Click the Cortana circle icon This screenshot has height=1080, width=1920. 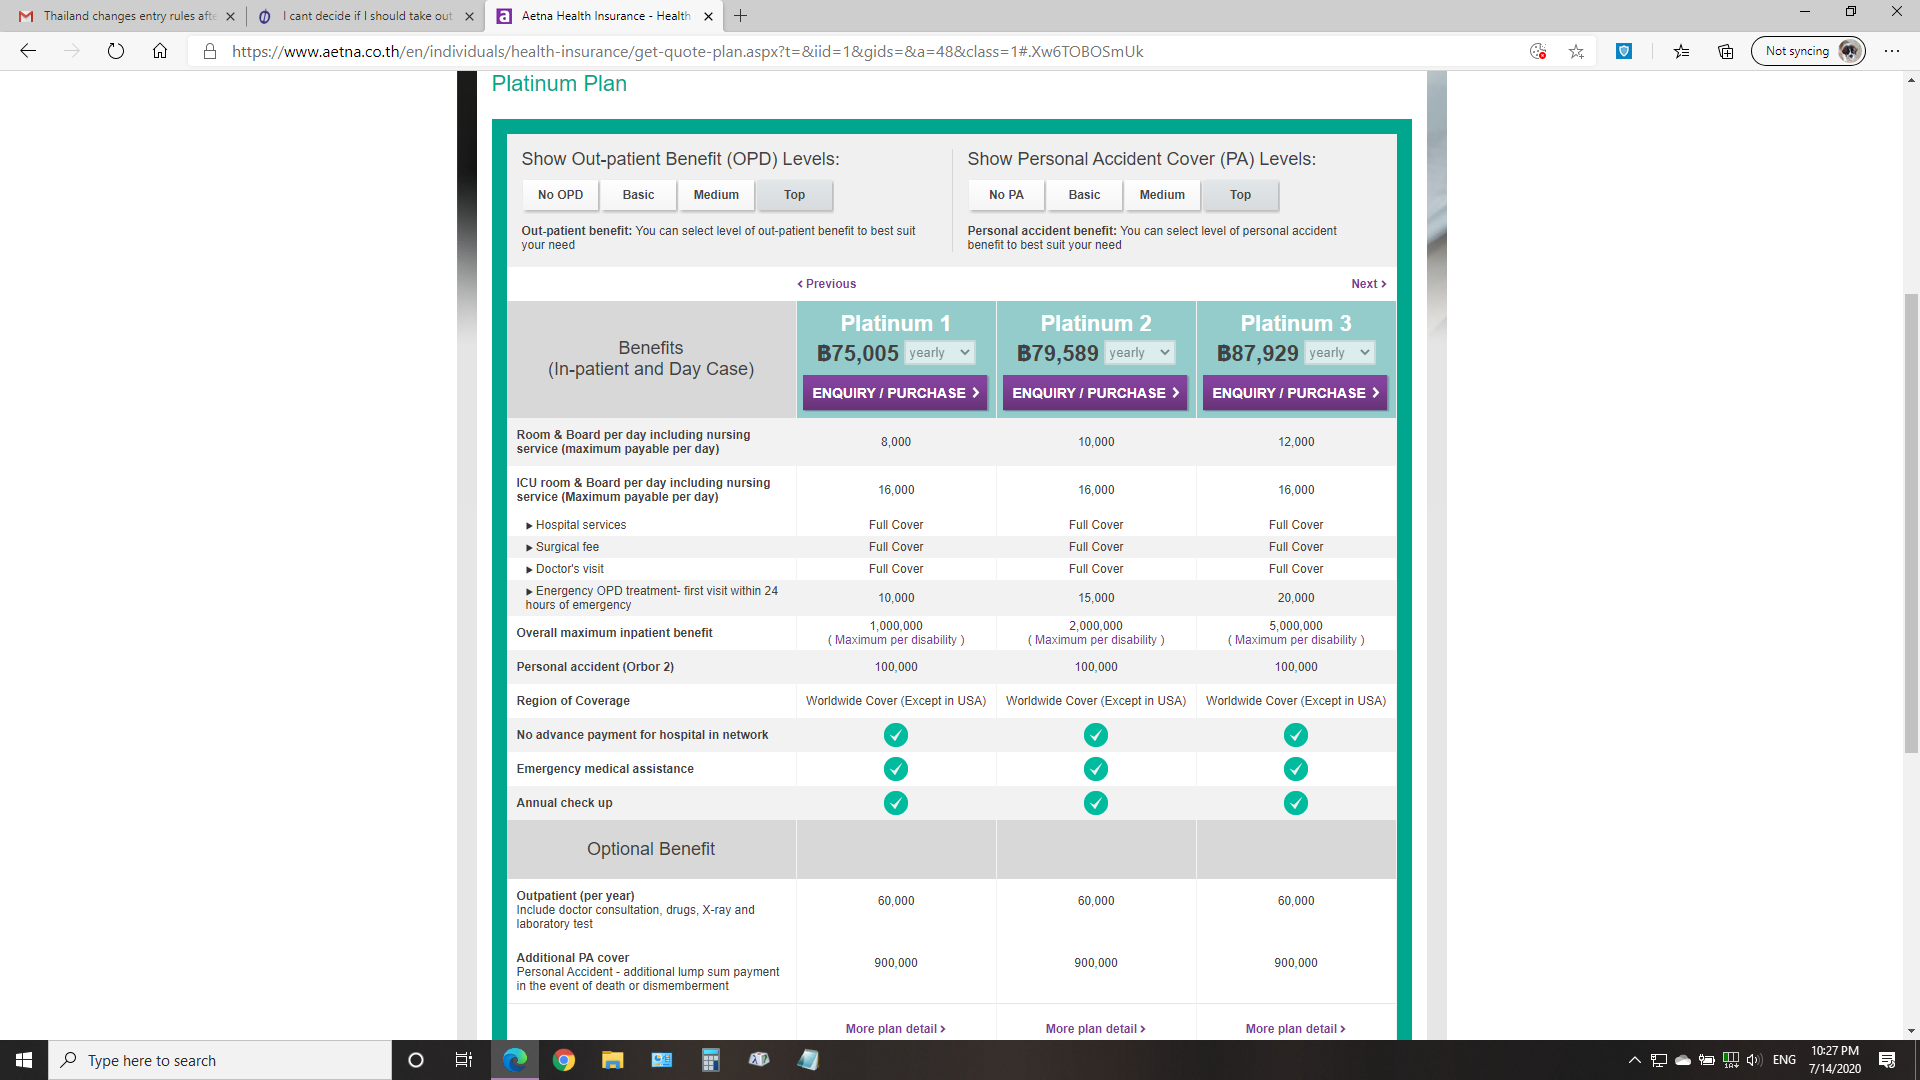416,1060
